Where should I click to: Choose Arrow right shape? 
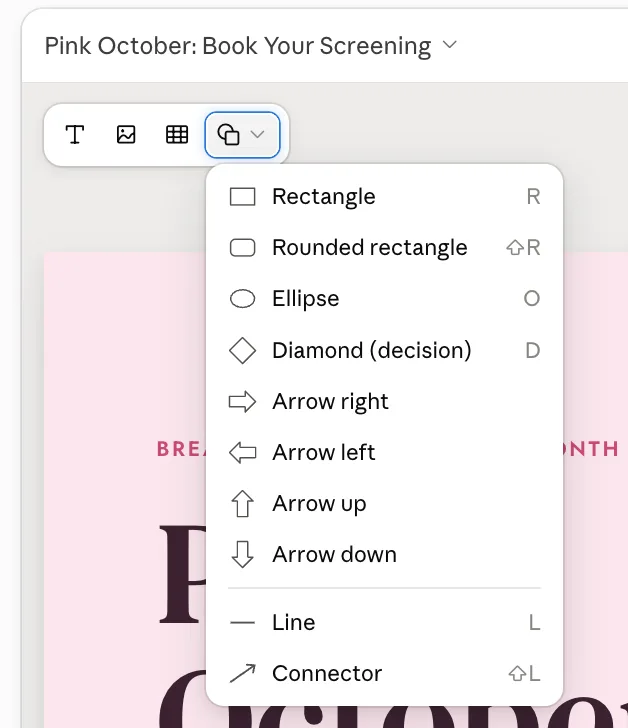(x=384, y=401)
